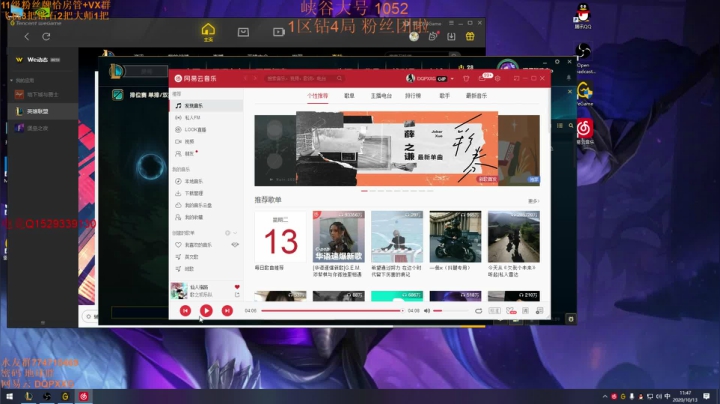The image size is (720, 404).
Task: Open NetEase Music settings gear
Action: tap(497, 79)
